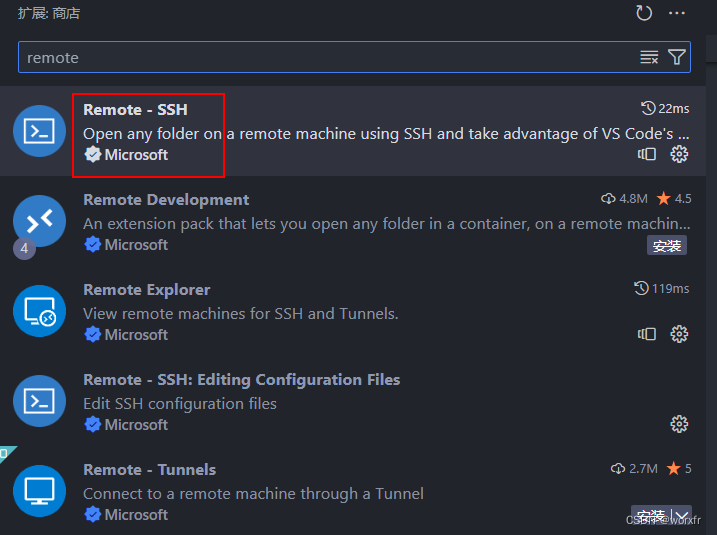The width and height of the screenshot is (717, 535).
Task: Click Microsoft publisher under SSH Editing Configuration Files
Action: (x=136, y=425)
